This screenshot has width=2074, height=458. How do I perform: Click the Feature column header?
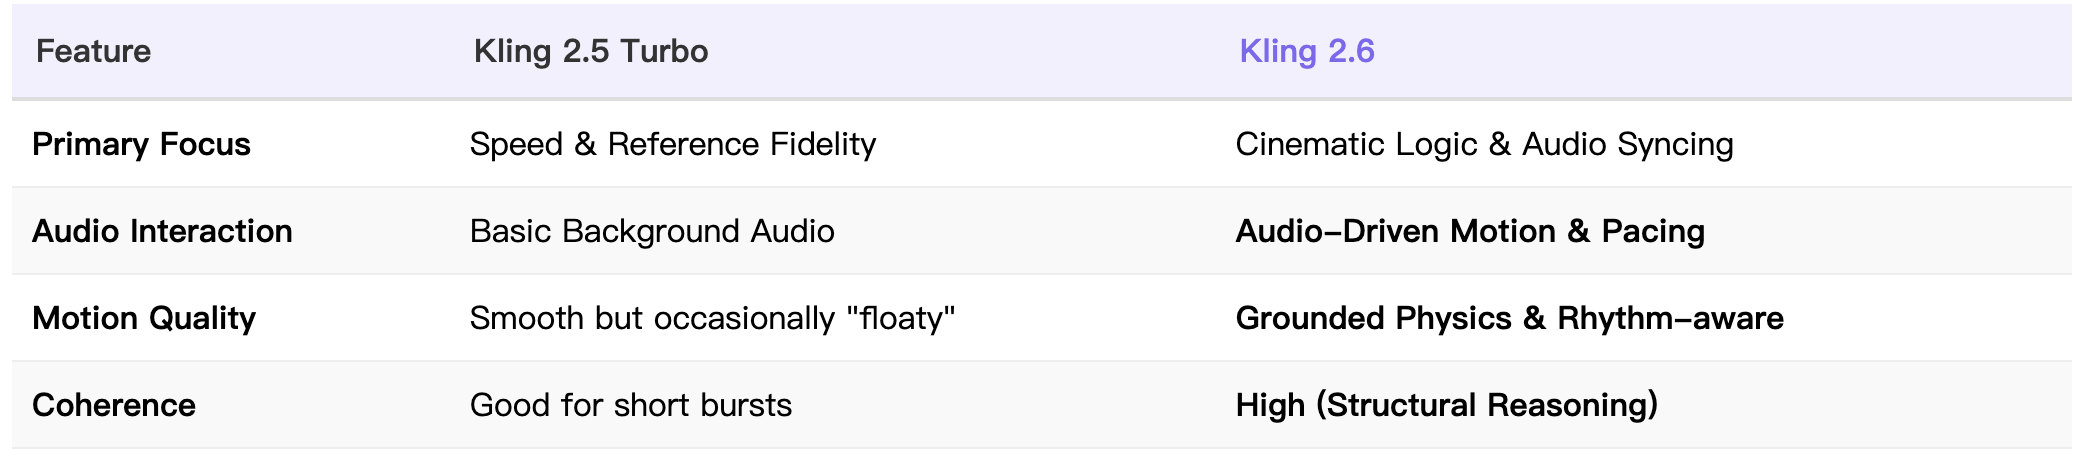(x=93, y=51)
